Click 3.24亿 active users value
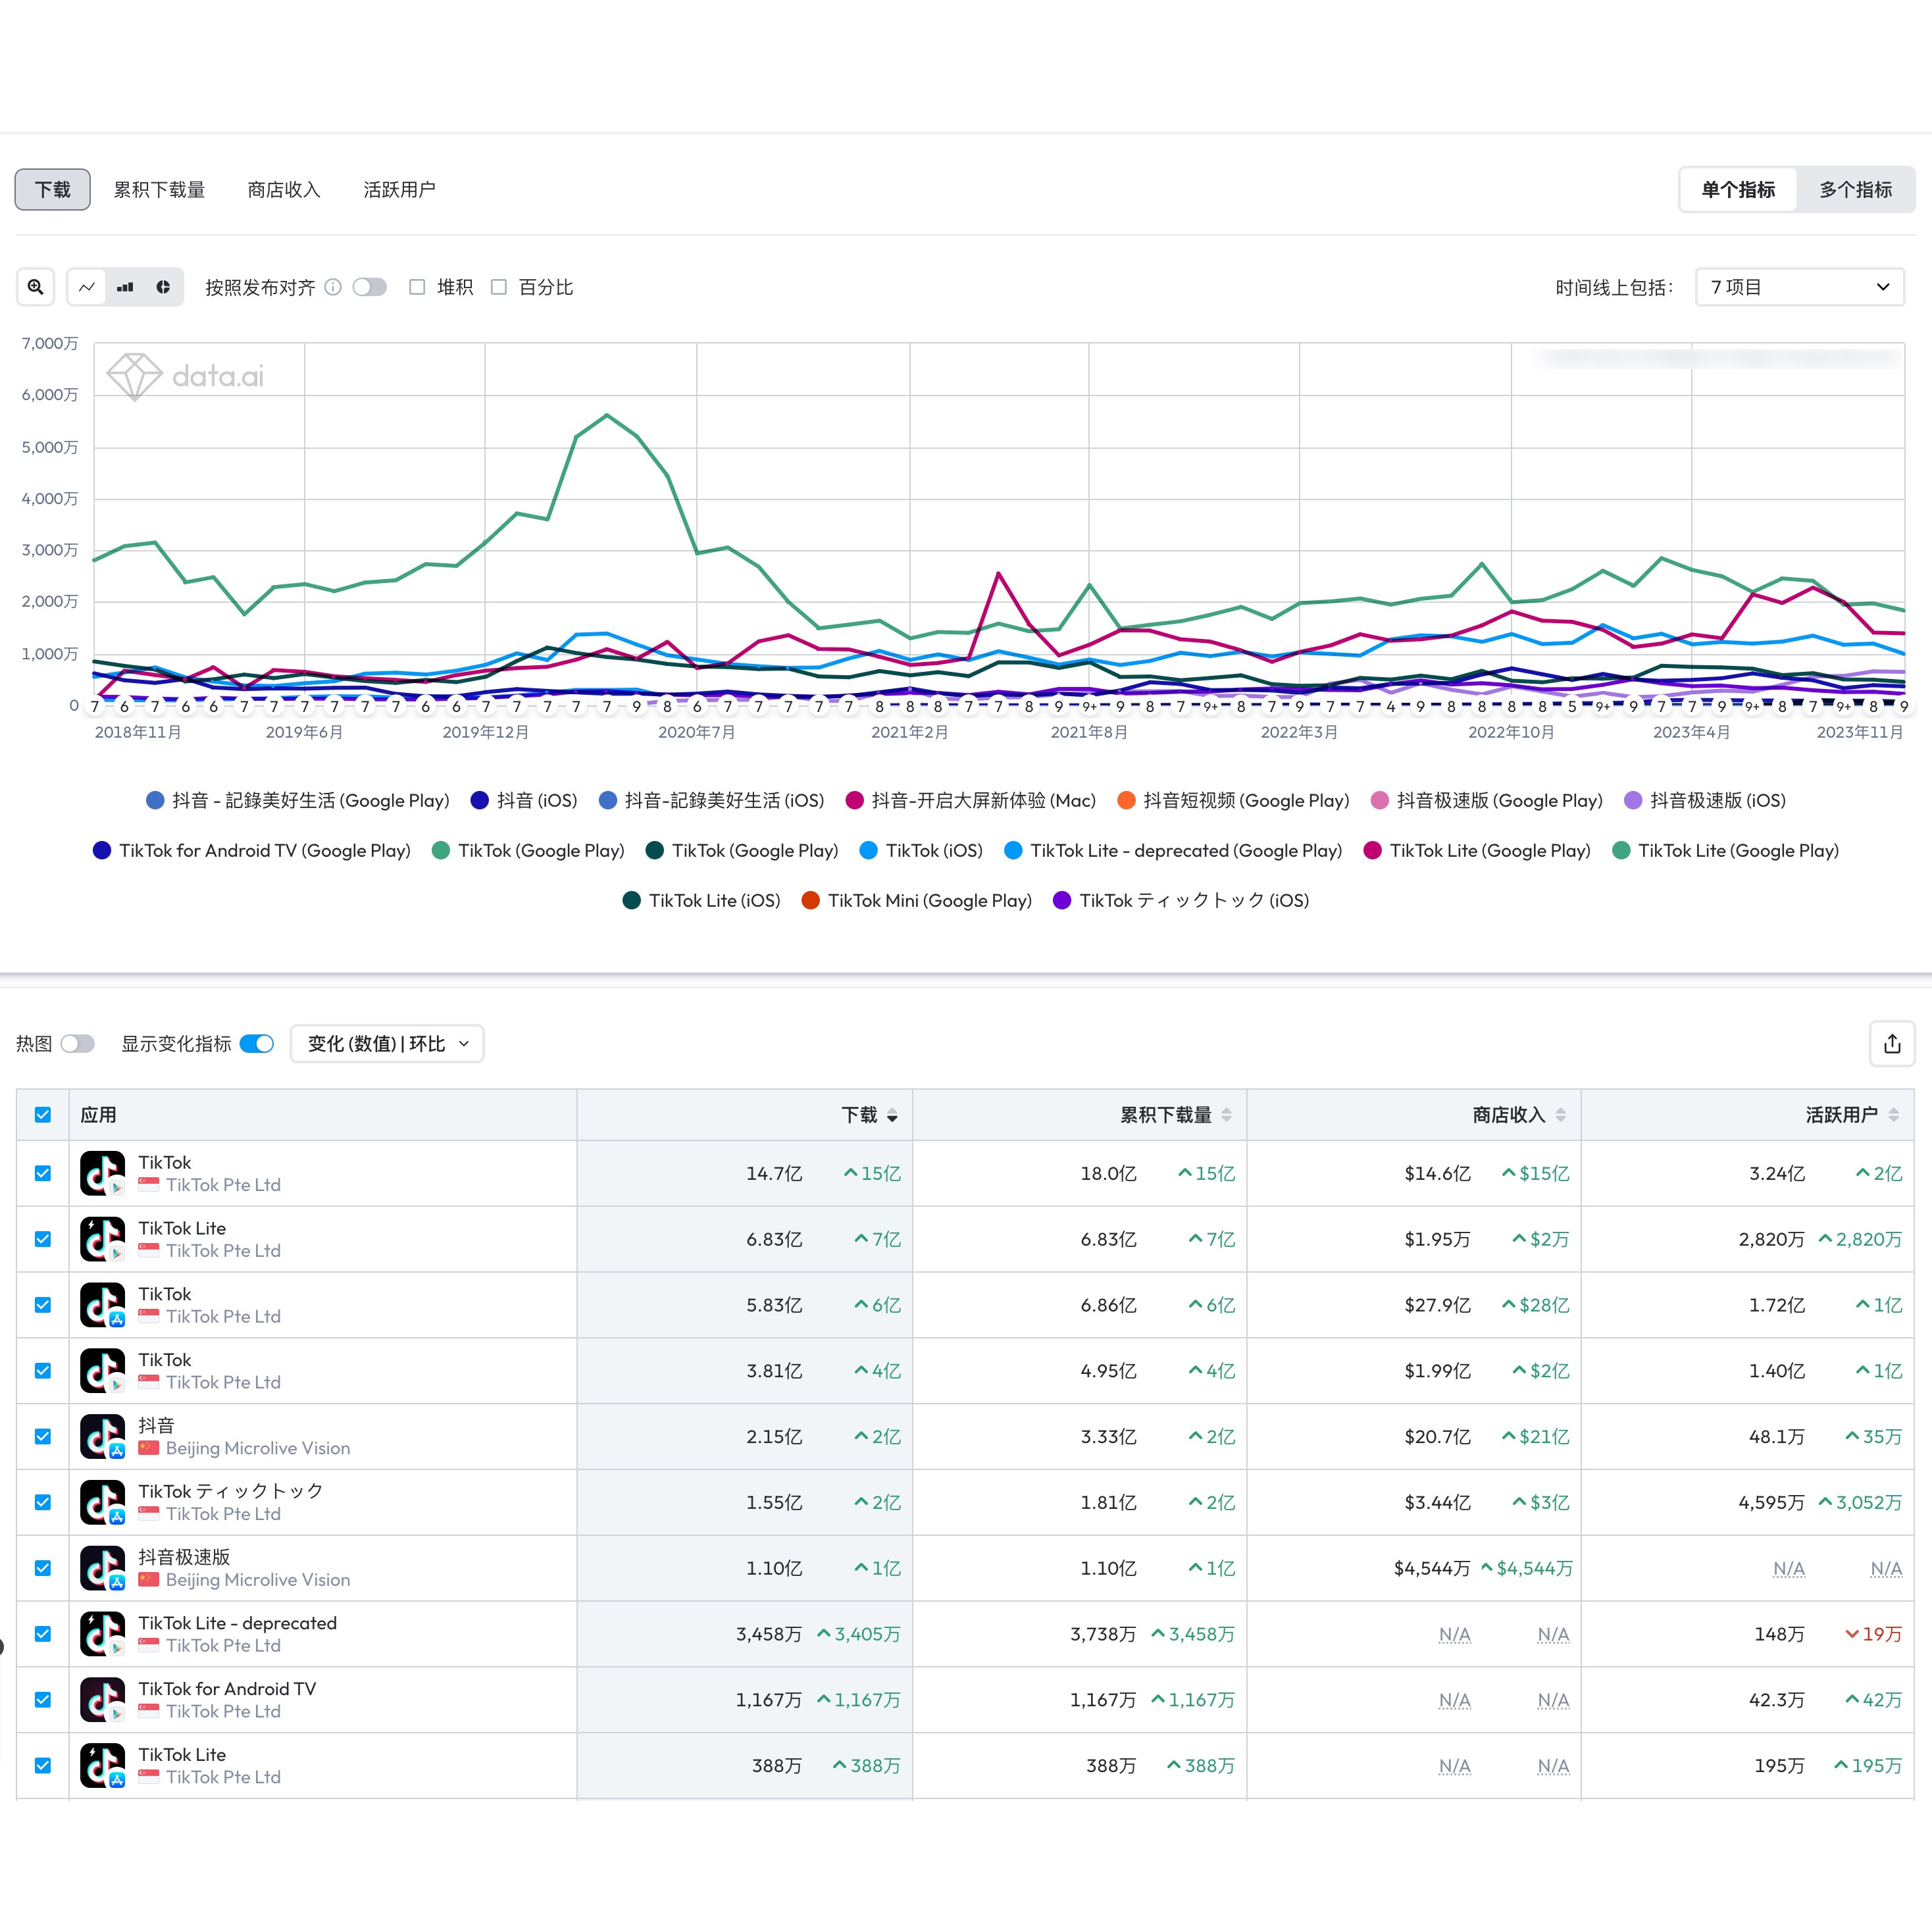This screenshot has width=1932, height=1932. pos(1777,1173)
